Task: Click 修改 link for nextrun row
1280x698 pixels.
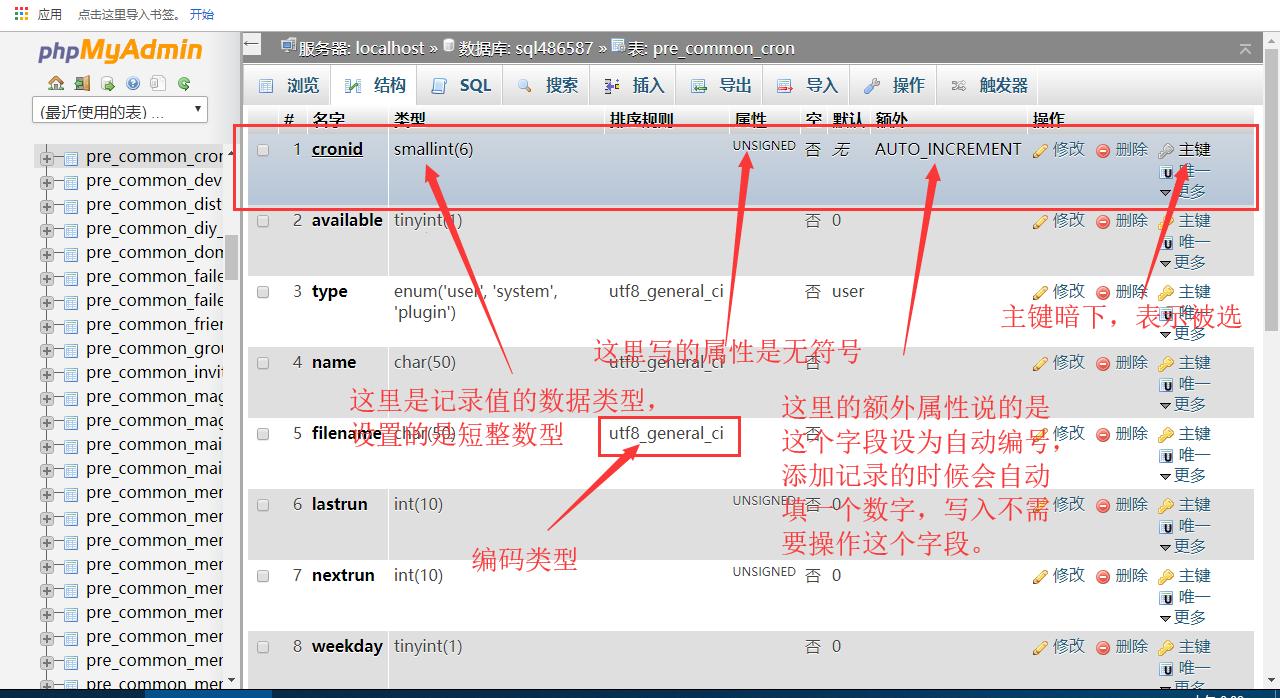Action: [x=1068, y=576]
